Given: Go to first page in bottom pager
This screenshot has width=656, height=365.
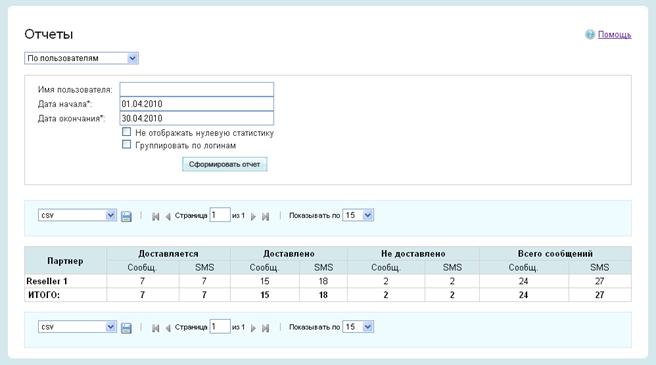Looking at the screenshot, I should [156, 328].
